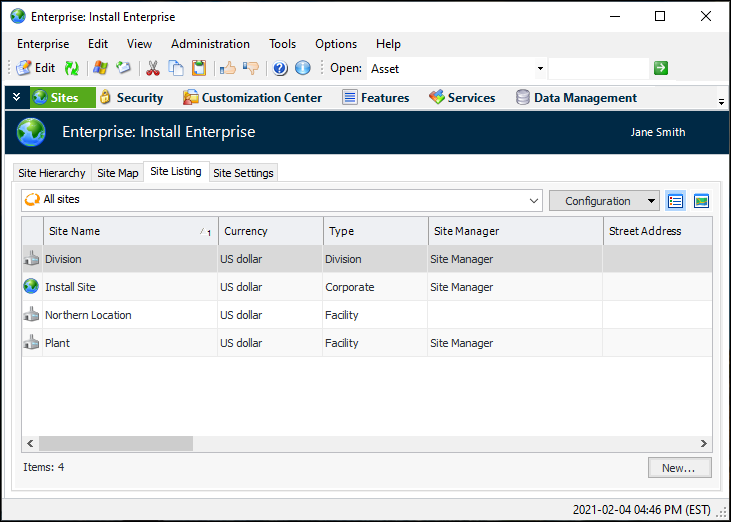Click the New... button
The height and width of the screenshot is (522, 731).
click(x=678, y=468)
